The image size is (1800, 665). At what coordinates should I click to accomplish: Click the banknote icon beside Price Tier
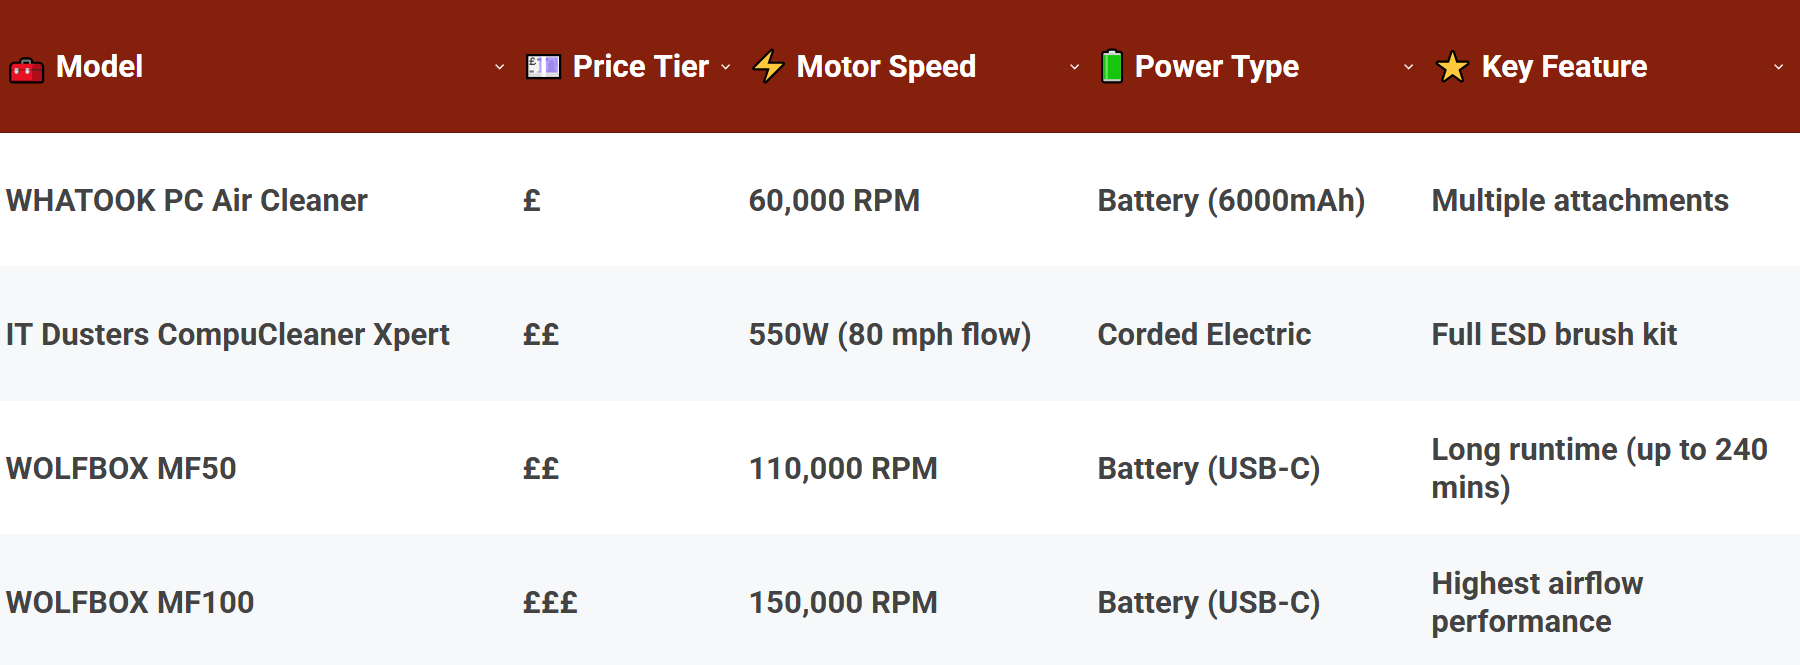[543, 67]
